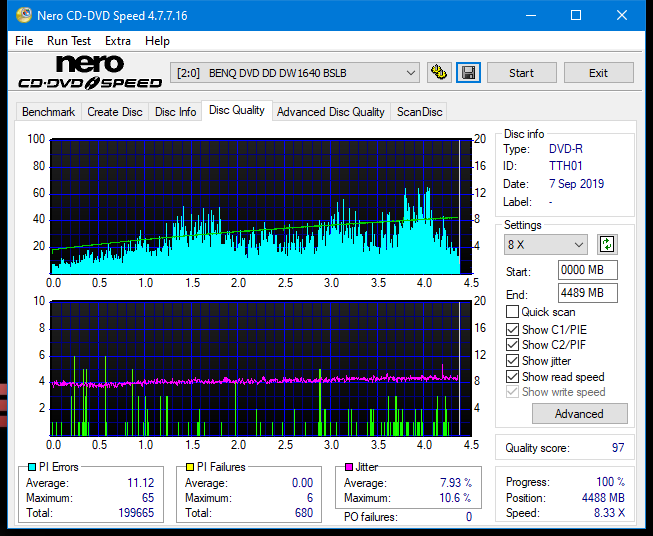Viewport: 653px width, 536px height.
Task: Switch to Advanced Disc Quality tab
Action: 331,112
